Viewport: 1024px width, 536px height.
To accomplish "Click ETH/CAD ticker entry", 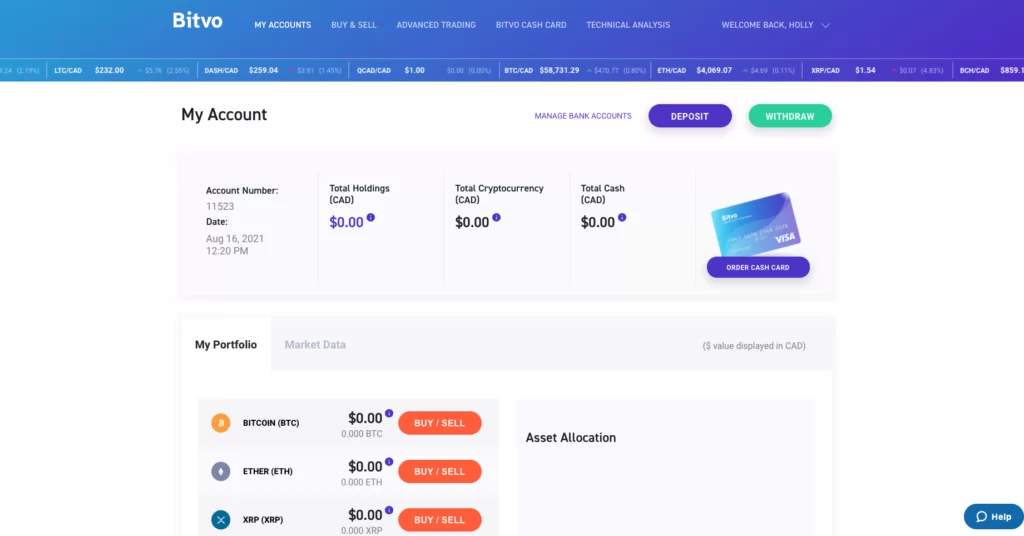I will click(x=726, y=71).
